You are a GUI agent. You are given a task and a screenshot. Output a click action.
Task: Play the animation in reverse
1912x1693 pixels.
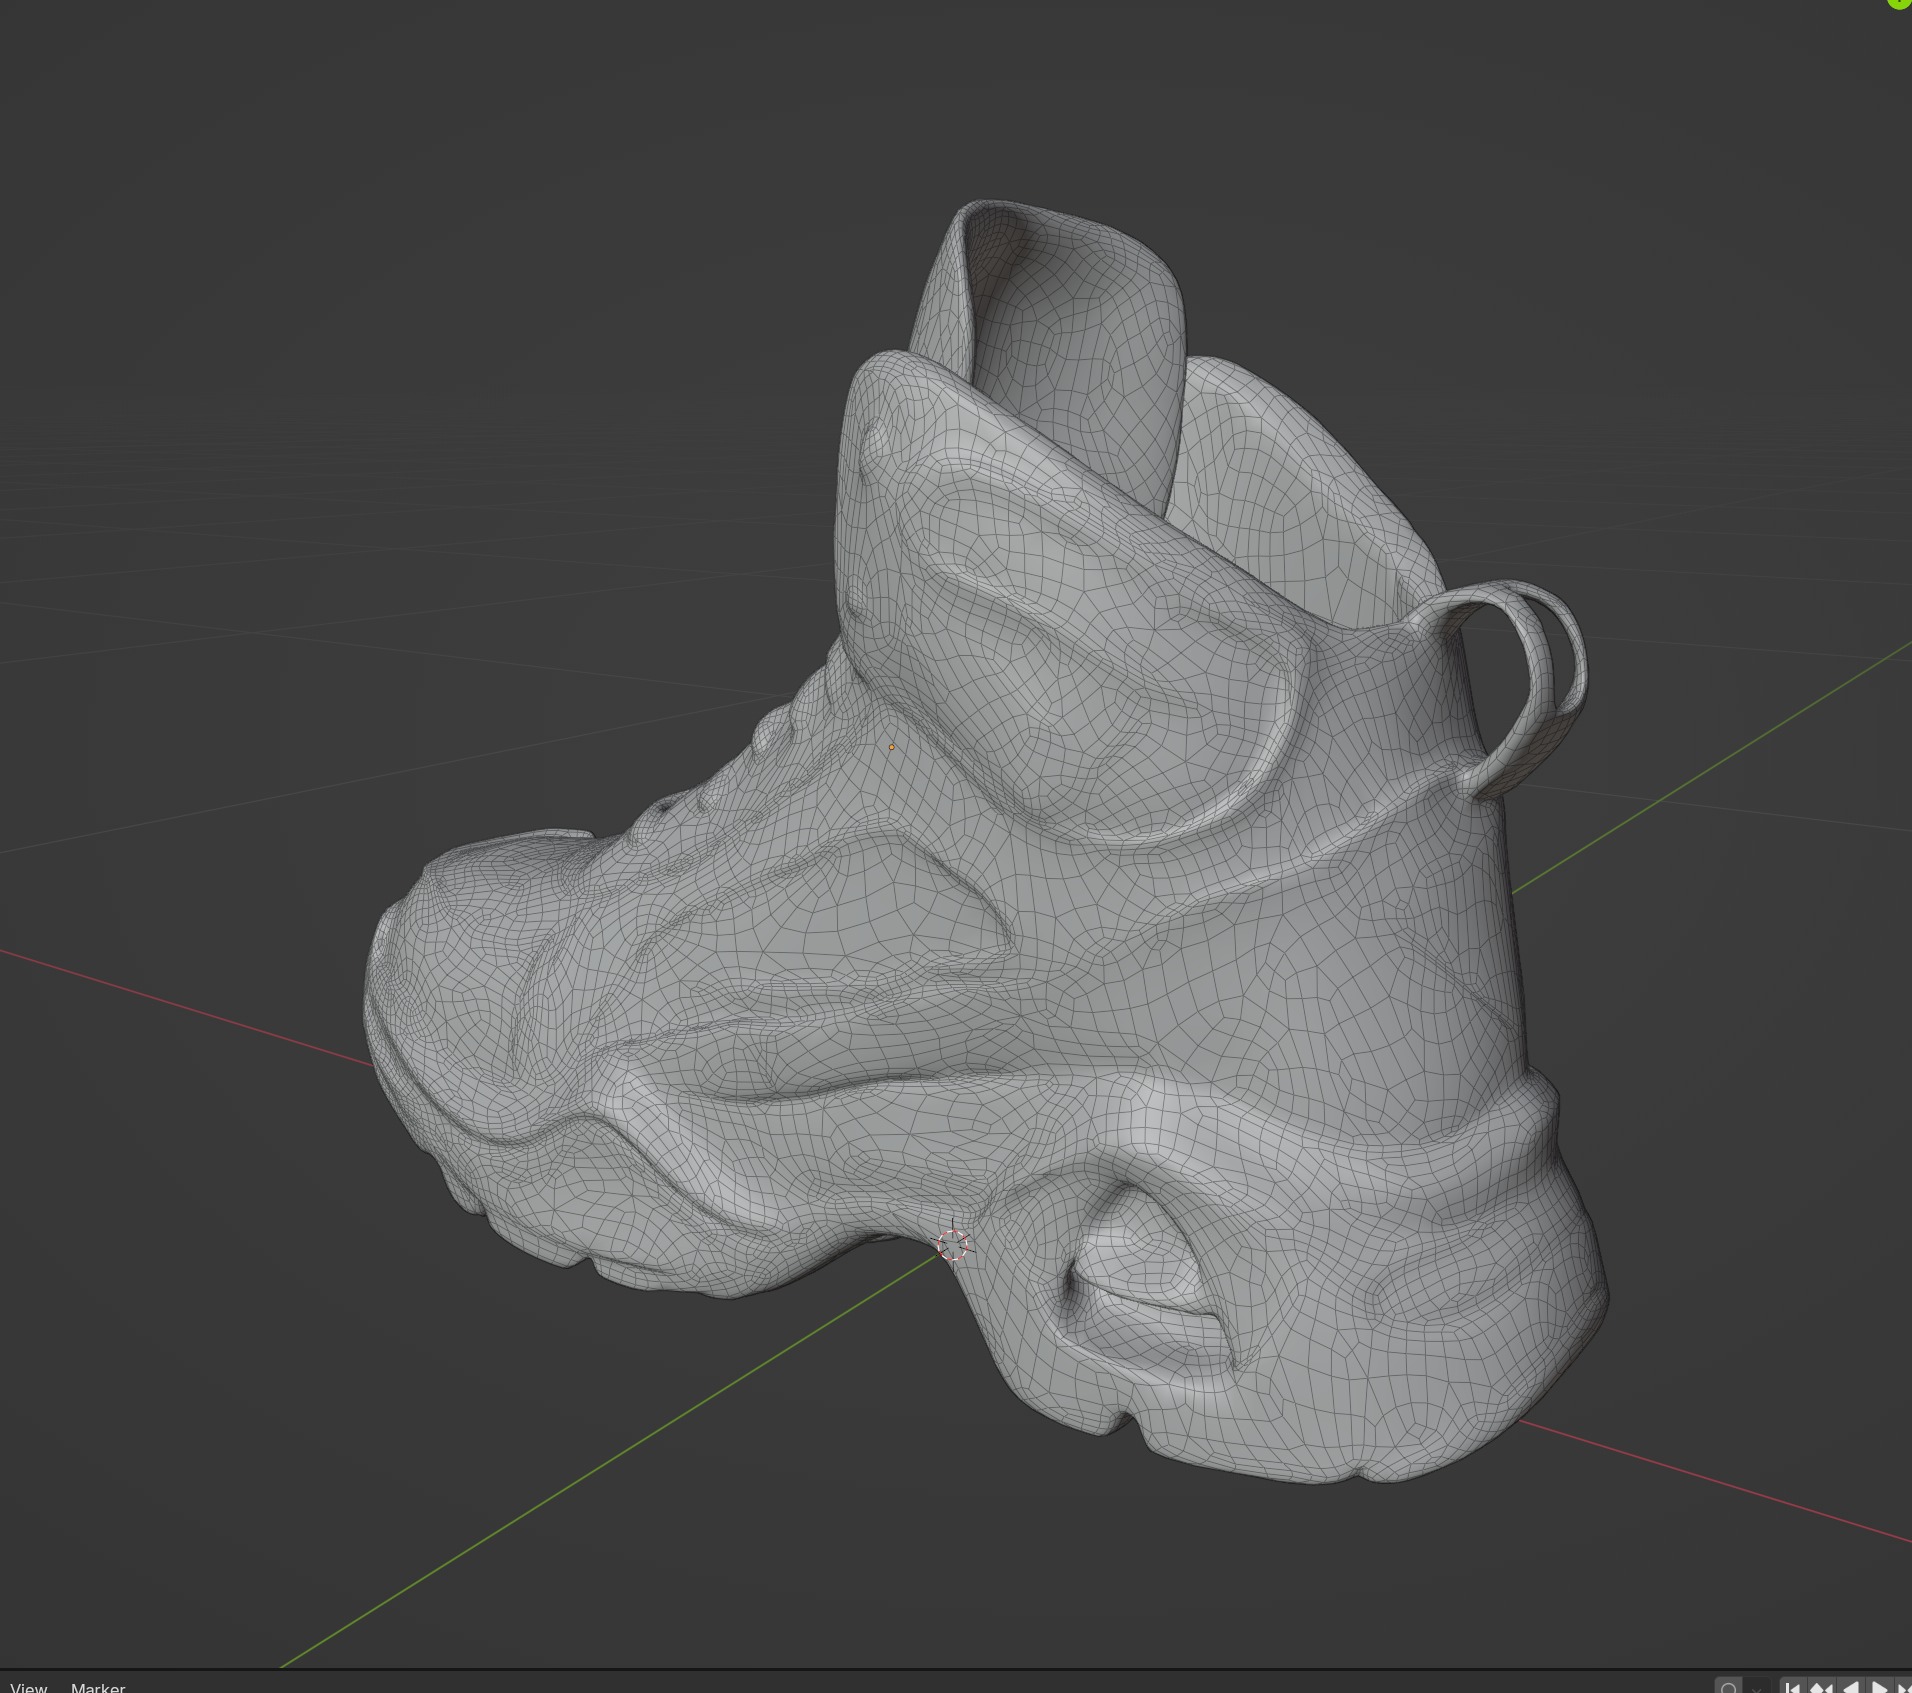coord(1849,1686)
